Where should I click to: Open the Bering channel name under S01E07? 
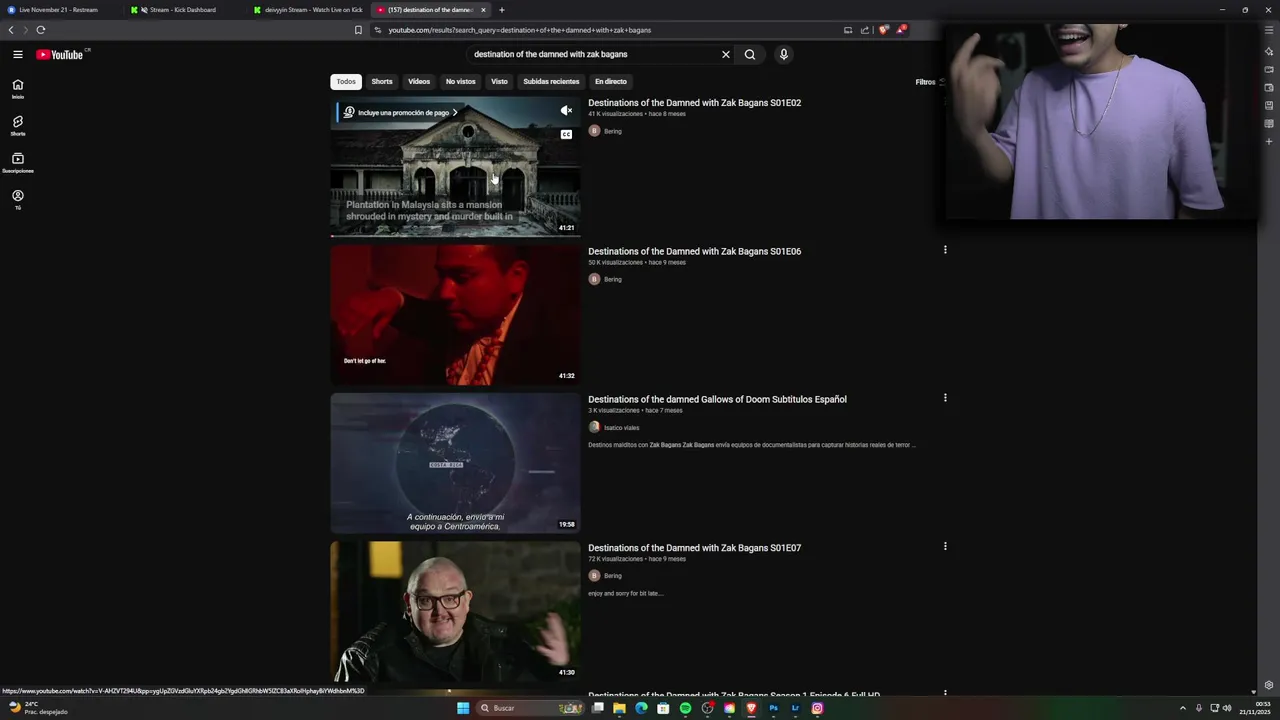pos(613,576)
